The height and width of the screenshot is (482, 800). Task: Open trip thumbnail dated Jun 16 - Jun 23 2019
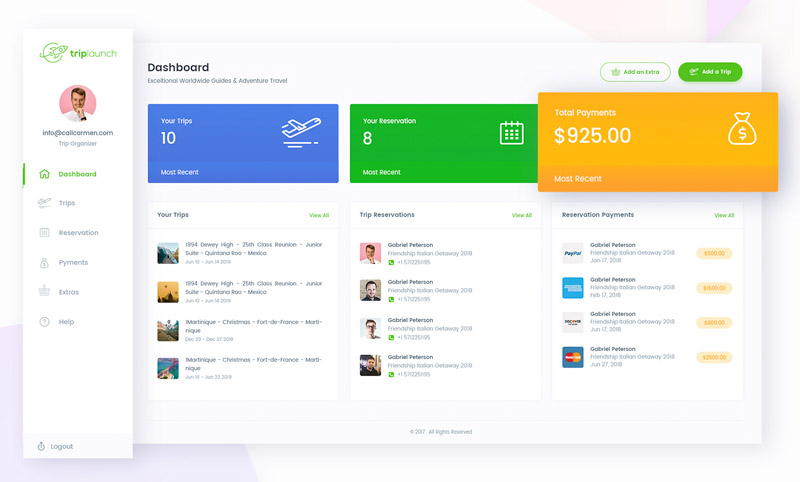coord(168,368)
